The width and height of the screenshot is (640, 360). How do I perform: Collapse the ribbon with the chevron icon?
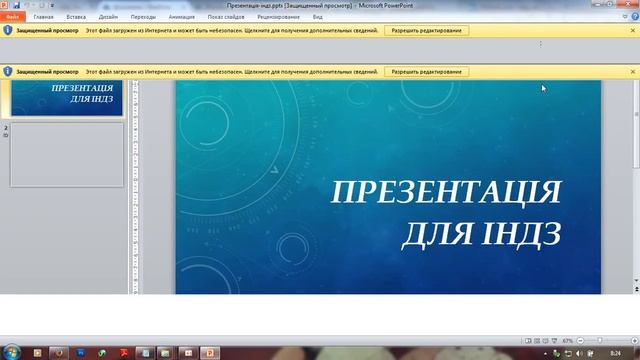point(625,17)
